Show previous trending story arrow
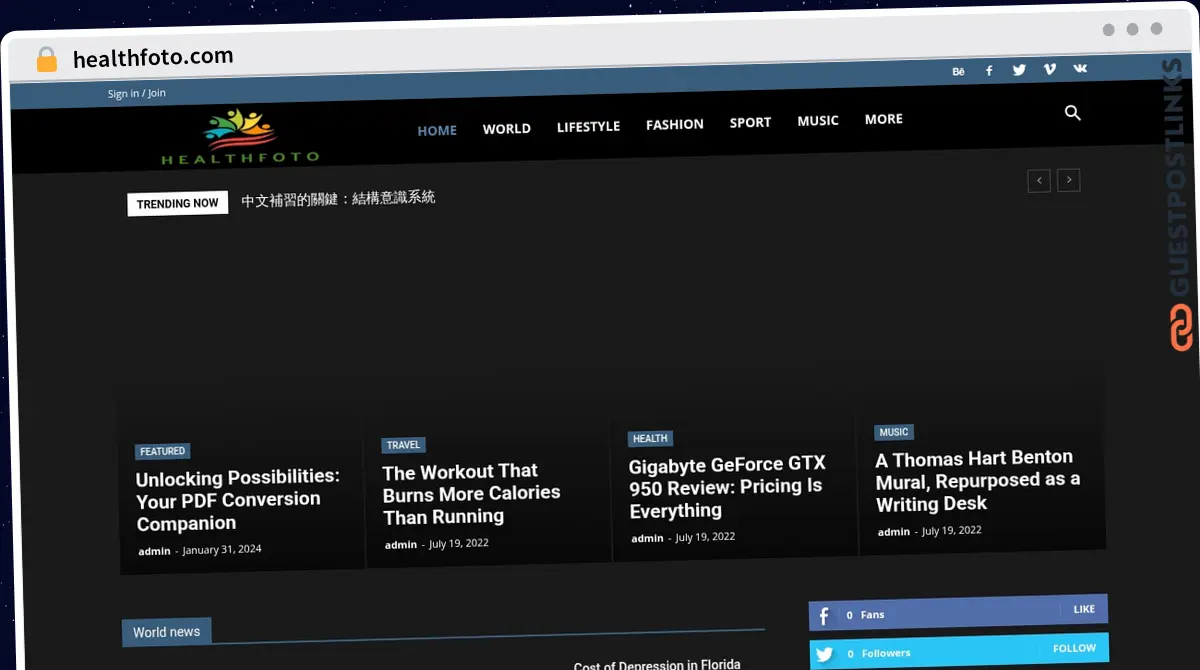This screenshot has width=1200, height=670. tap(1039, 181)
